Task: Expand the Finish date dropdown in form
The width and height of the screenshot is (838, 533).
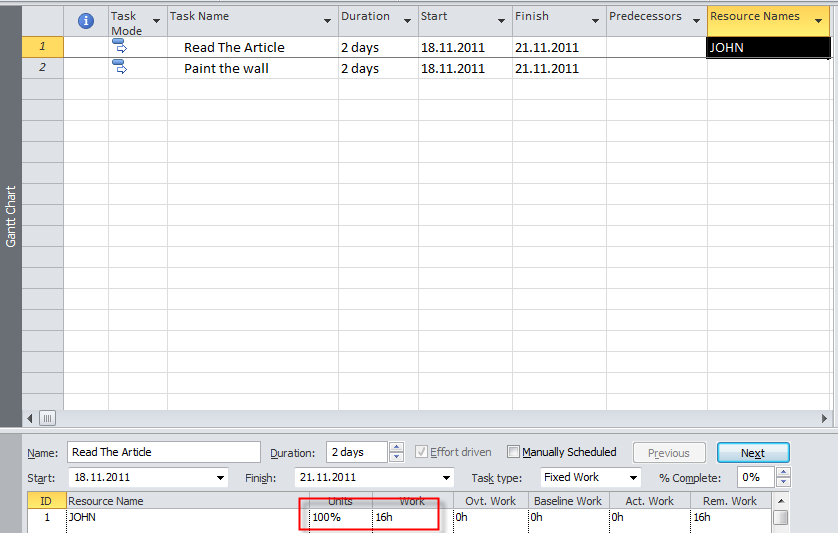Action: (x=446, y=478)
